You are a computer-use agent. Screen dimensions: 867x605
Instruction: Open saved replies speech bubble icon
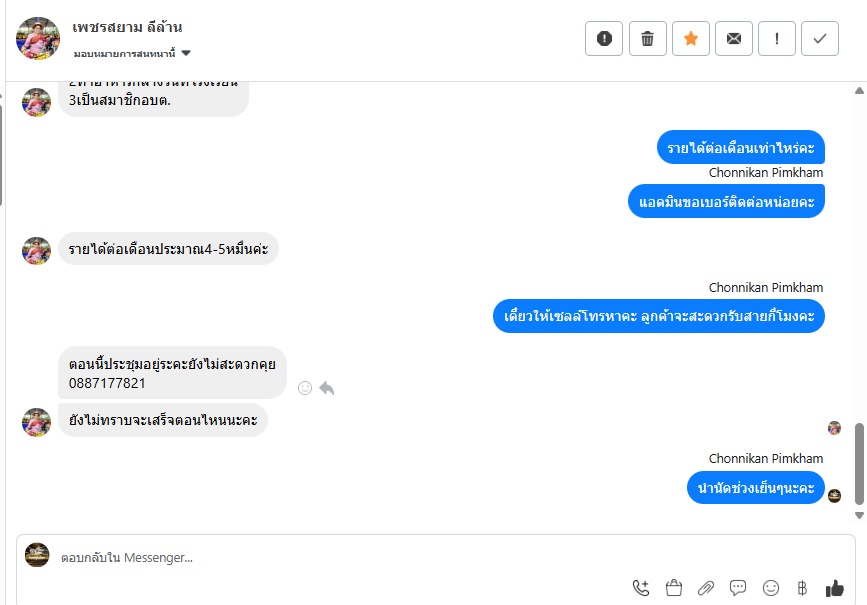738,587
